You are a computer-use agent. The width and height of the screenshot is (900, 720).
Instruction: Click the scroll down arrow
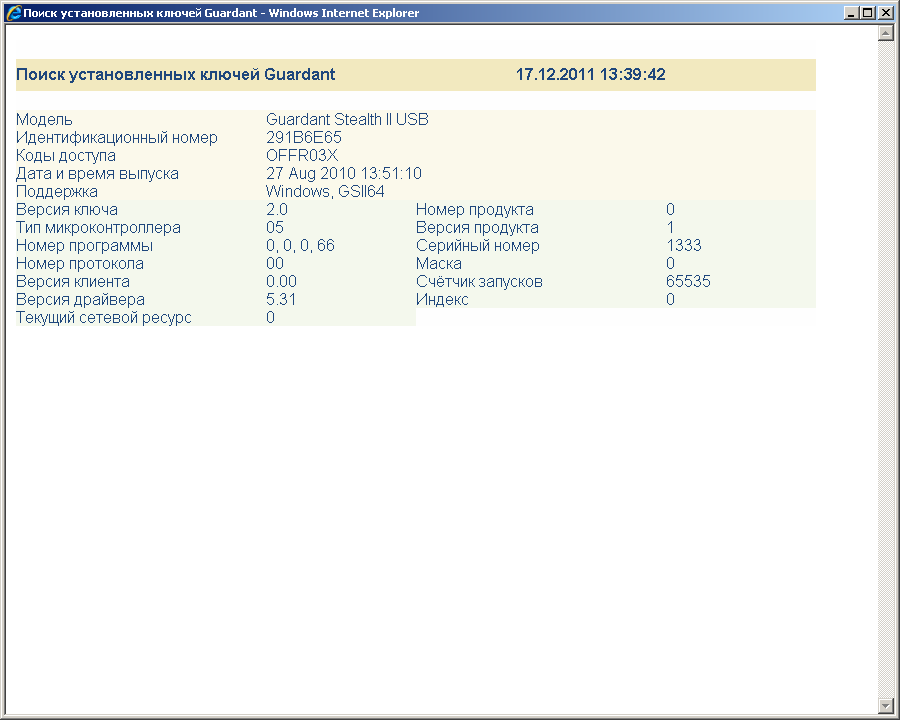[x=885, y=706]
